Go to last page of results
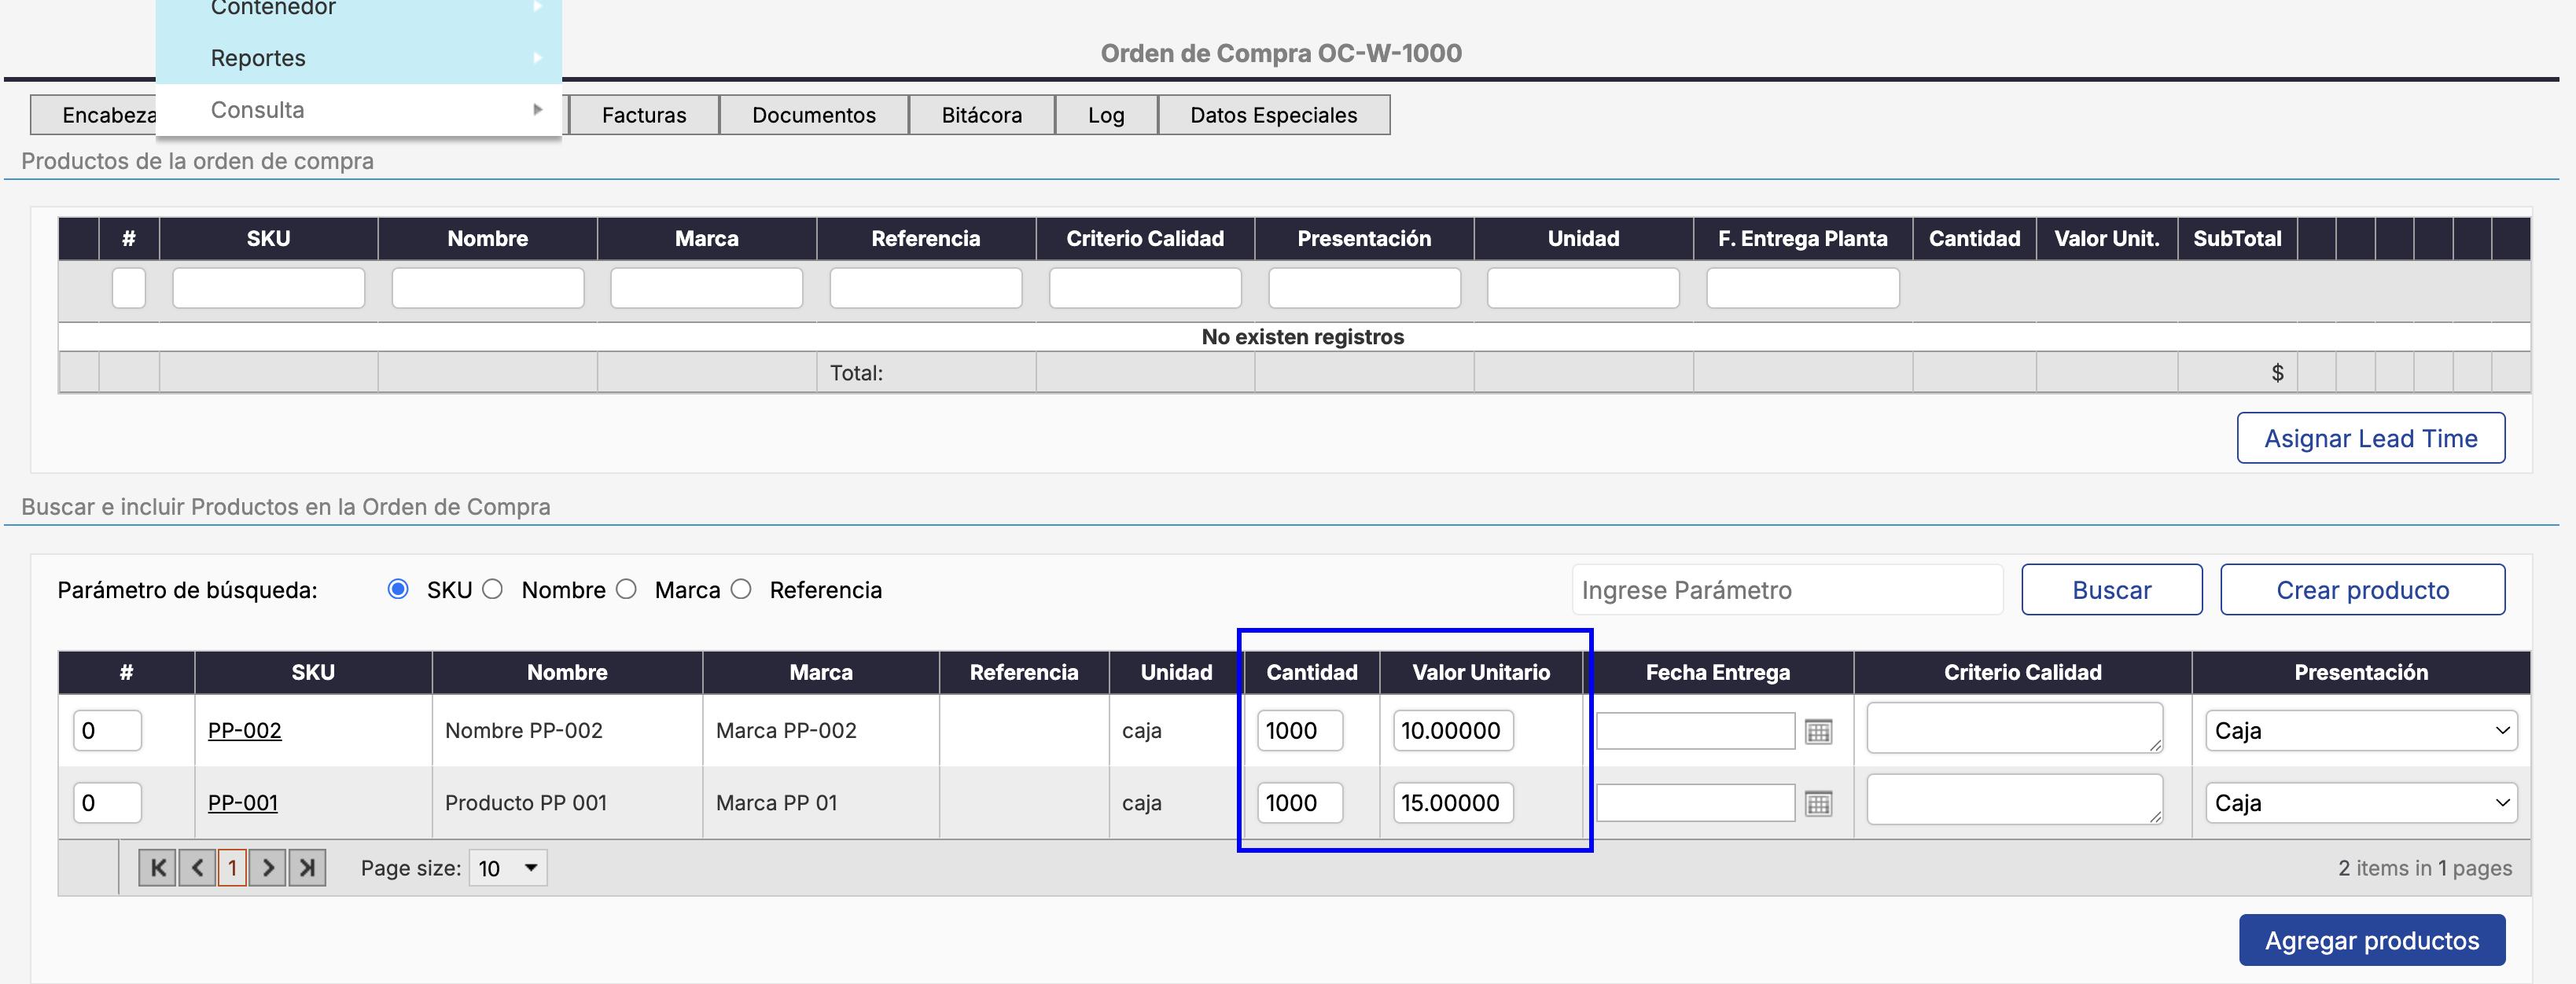The width and height of the screenshot is (2576, 984). point(307,868)
